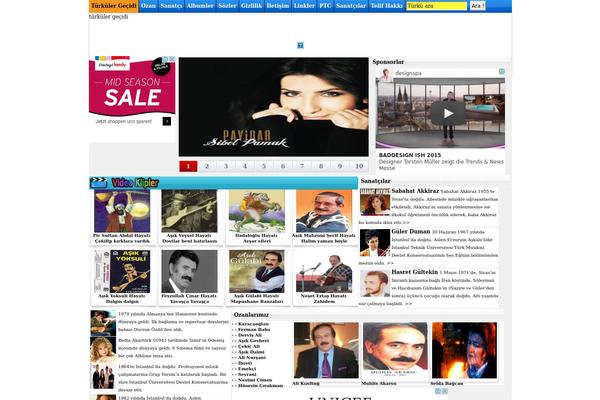Open the Ozan menu item

[148, 6]
